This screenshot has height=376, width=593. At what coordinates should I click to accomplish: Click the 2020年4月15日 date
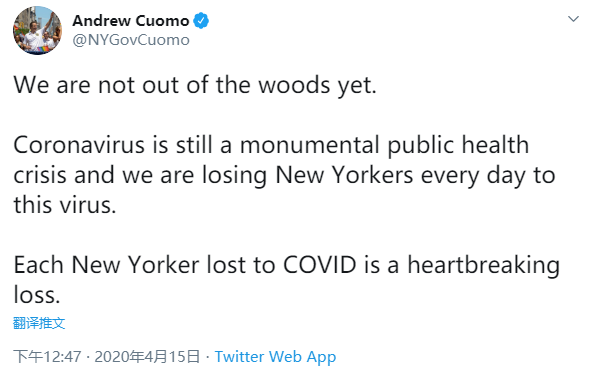coord(147,356)
